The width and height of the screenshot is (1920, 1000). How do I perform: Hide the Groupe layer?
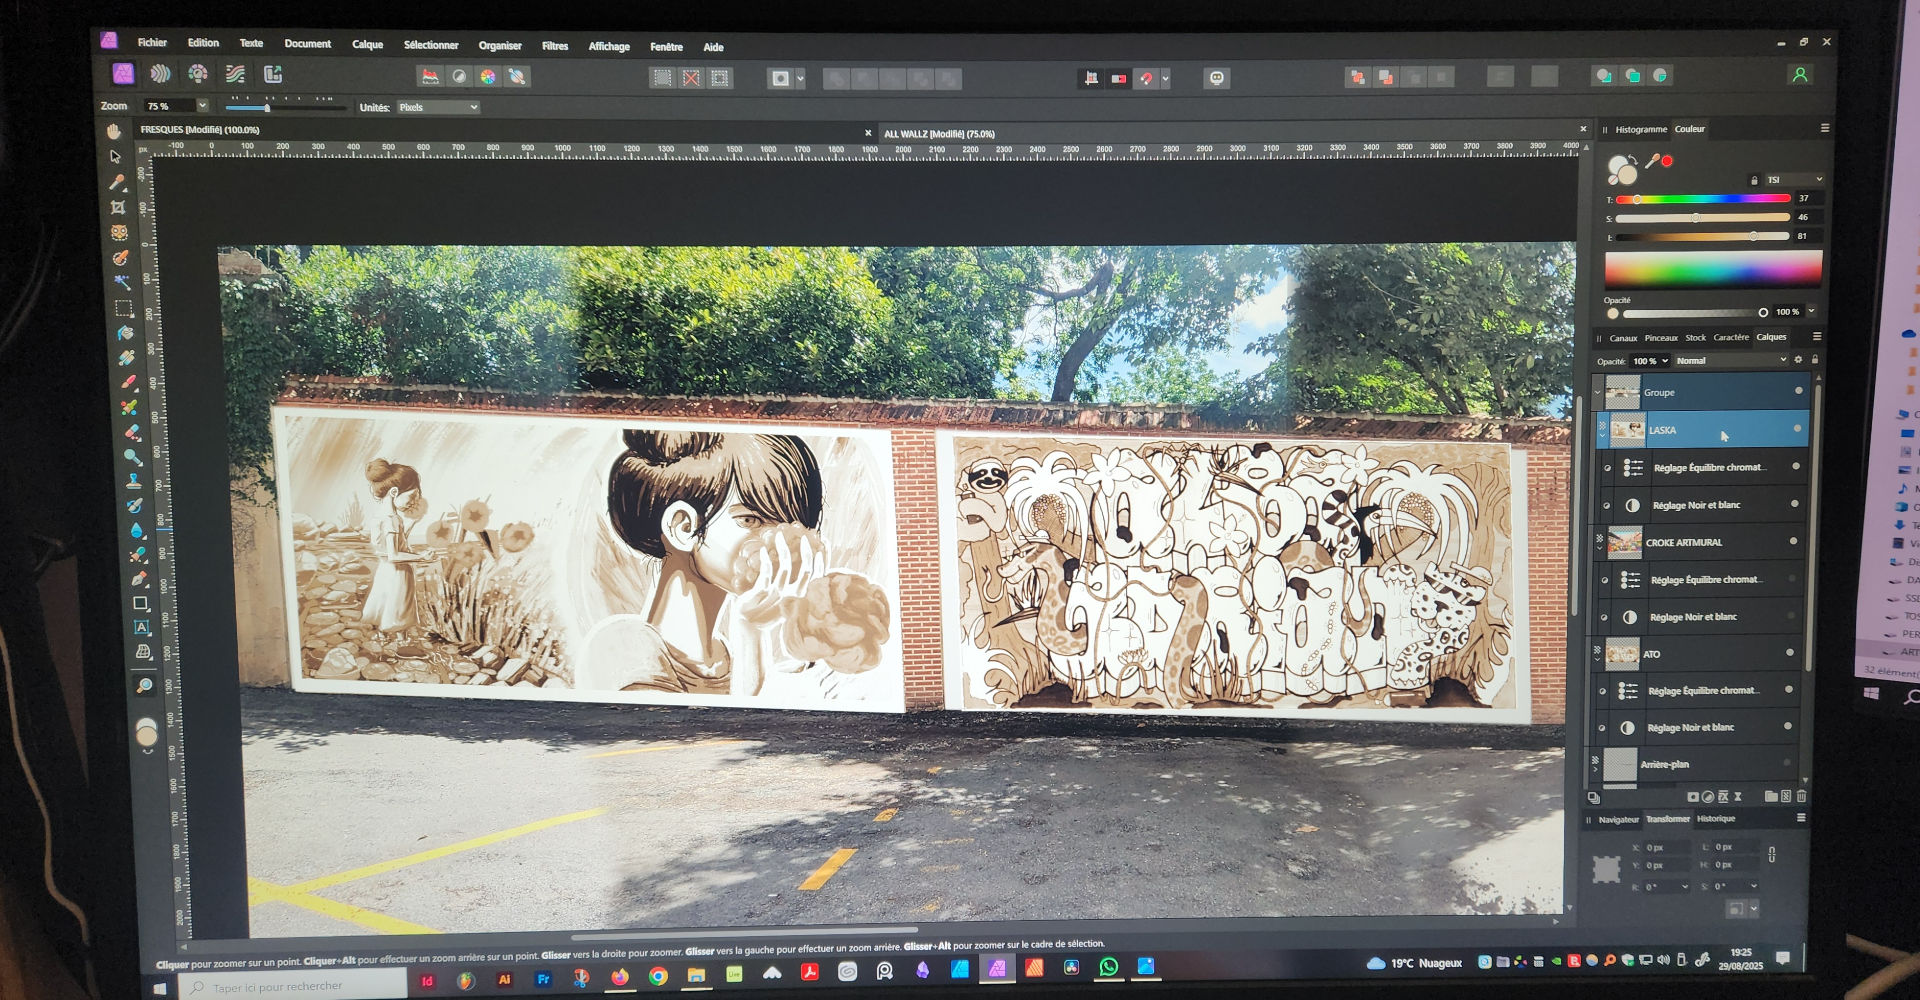(x=1799, y=391)
